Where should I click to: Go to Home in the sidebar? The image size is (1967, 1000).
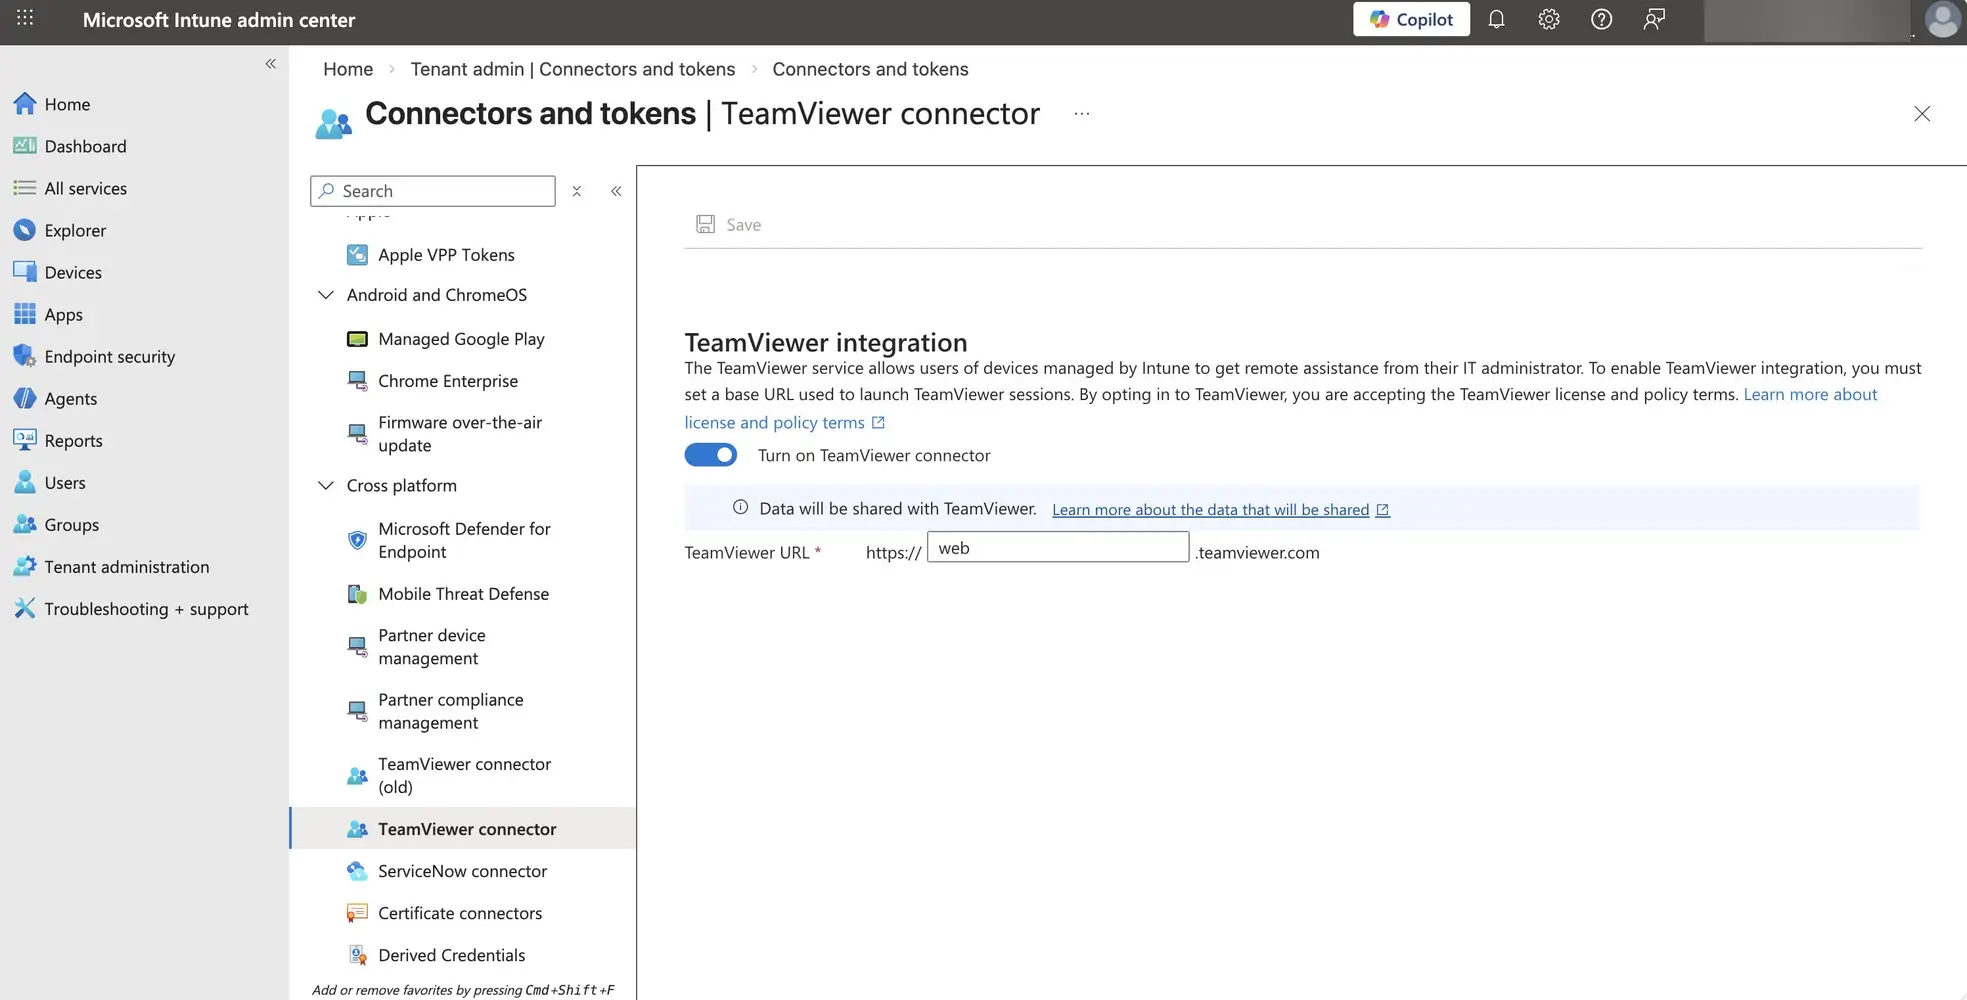67,104
